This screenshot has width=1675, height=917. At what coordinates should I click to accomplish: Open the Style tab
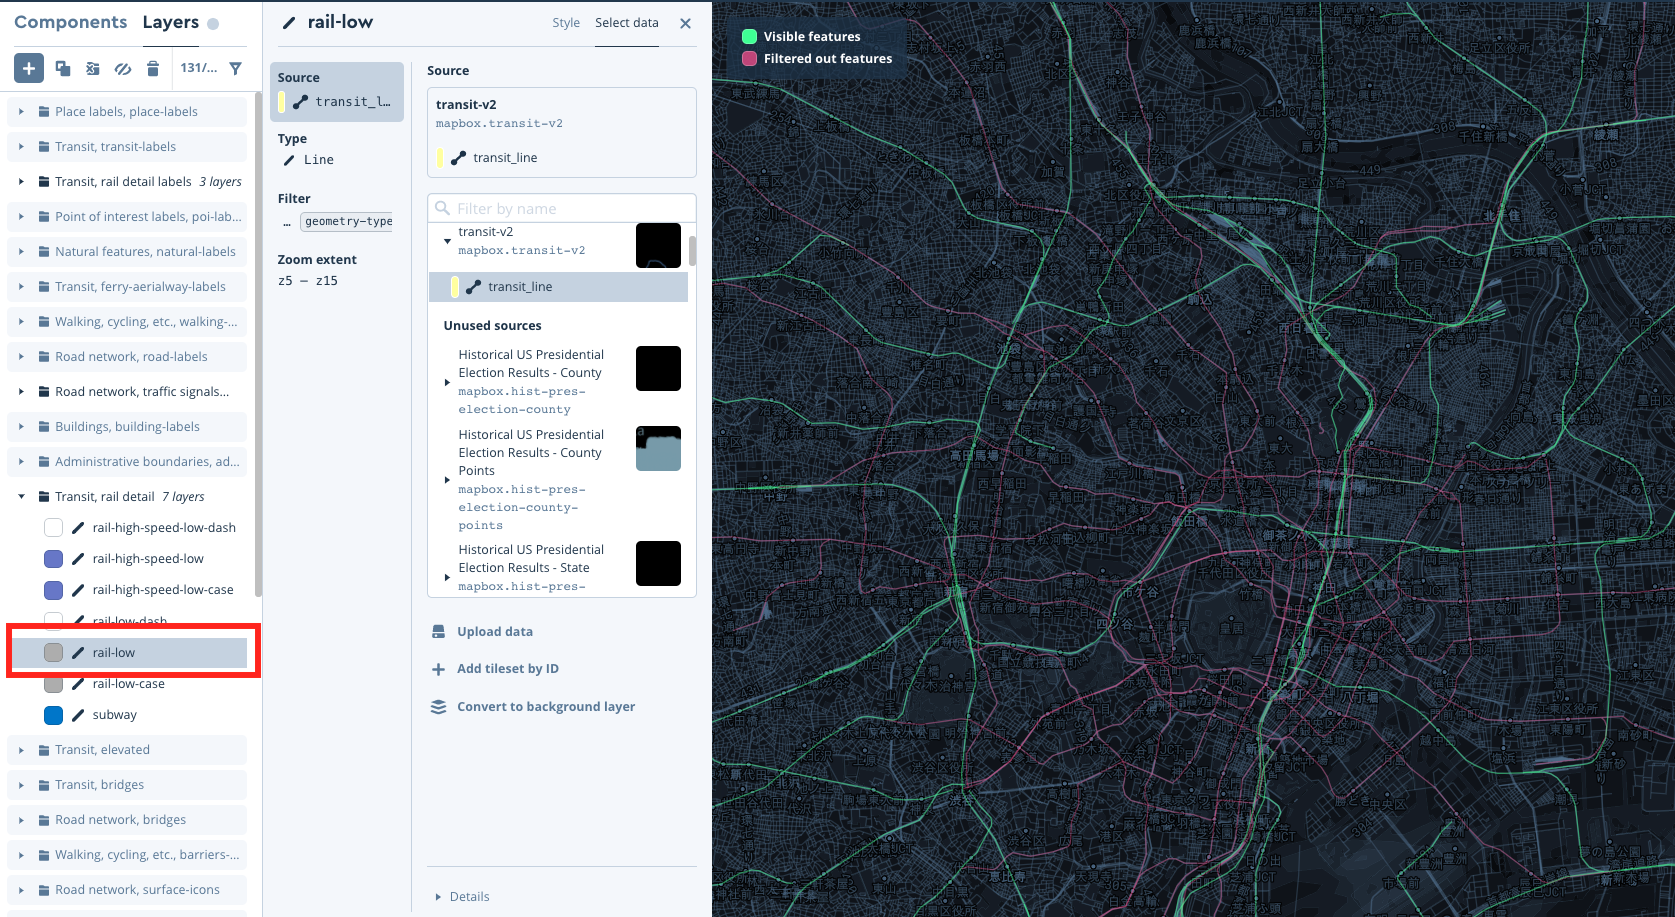(x=566, y=23)
